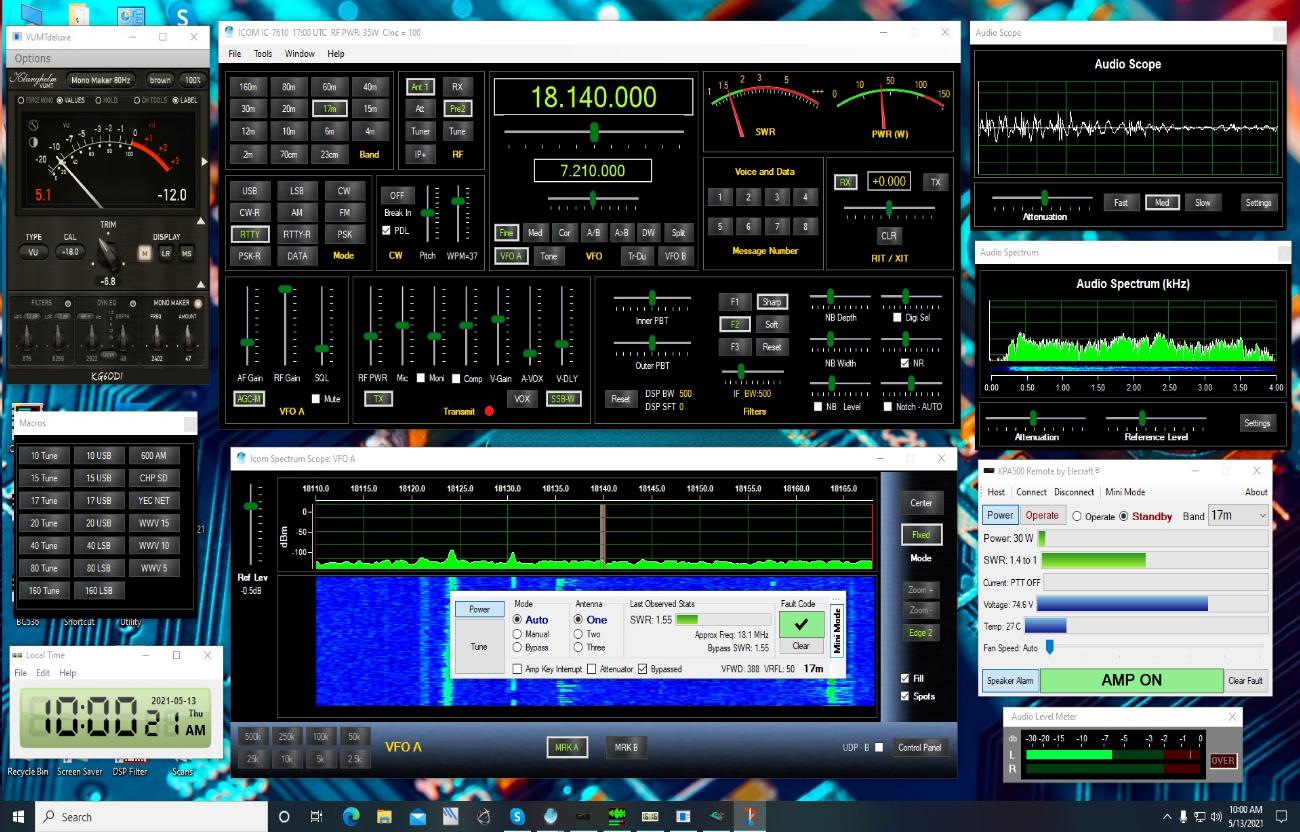Enable the PDL checkbox in CW section
Viewport: 1300px width, 832px height.
tap(387, 231)
